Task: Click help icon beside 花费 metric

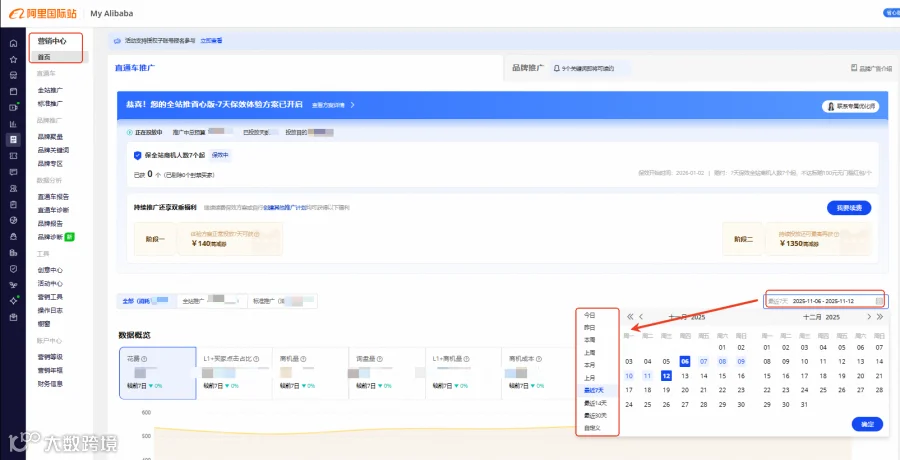Action: pyautogui.click(x=145, y=359)
